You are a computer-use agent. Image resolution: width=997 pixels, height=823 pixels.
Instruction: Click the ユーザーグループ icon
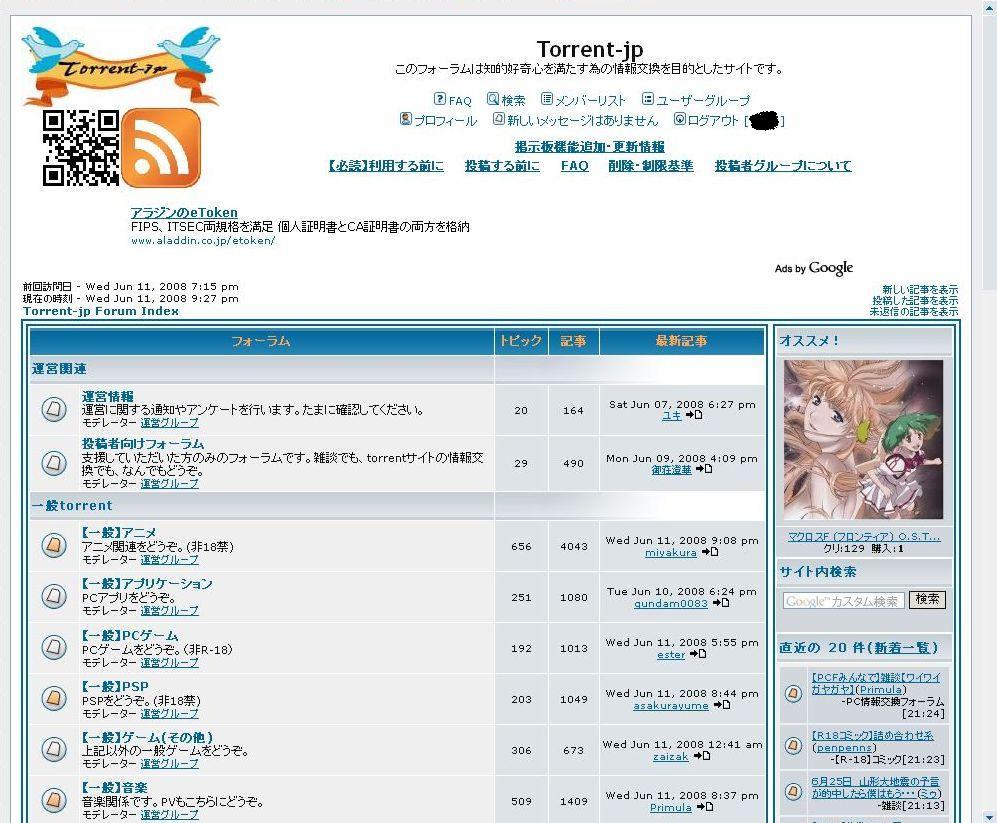[x=647, y=99]
